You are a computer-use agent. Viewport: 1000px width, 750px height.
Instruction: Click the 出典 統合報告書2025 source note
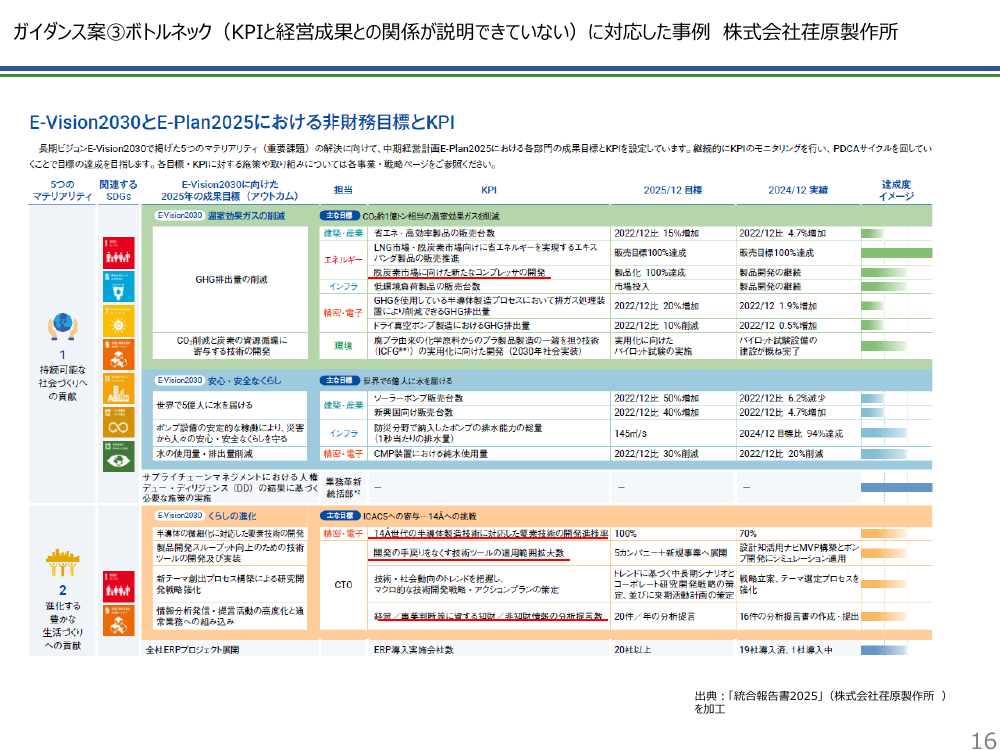pyautogui.click(x=819, y=702)
